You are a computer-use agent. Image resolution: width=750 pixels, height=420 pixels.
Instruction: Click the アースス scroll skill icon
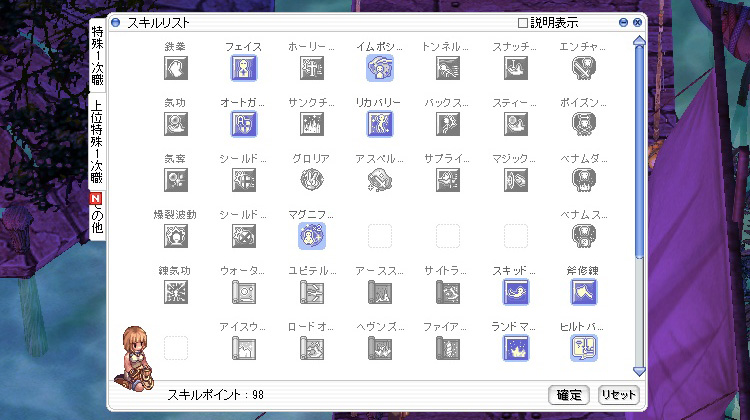tap(380, 292)
